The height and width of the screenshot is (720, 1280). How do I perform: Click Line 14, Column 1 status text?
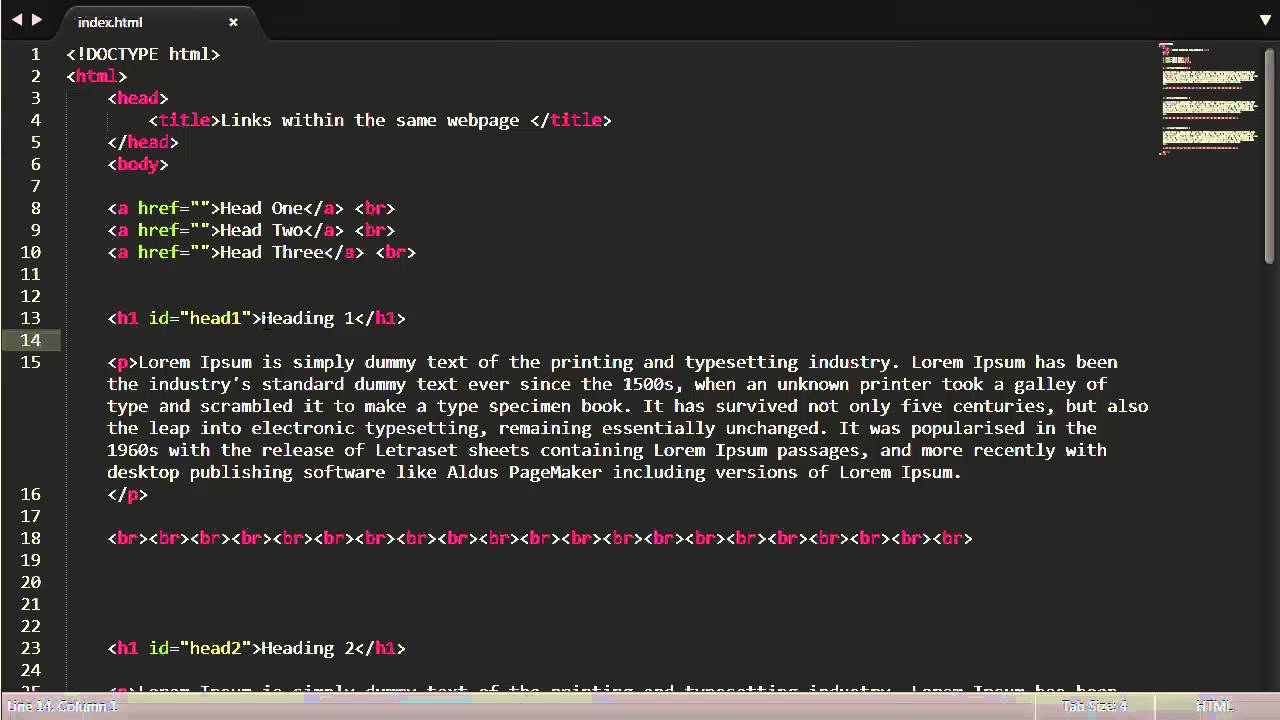(x=62, y=706)
